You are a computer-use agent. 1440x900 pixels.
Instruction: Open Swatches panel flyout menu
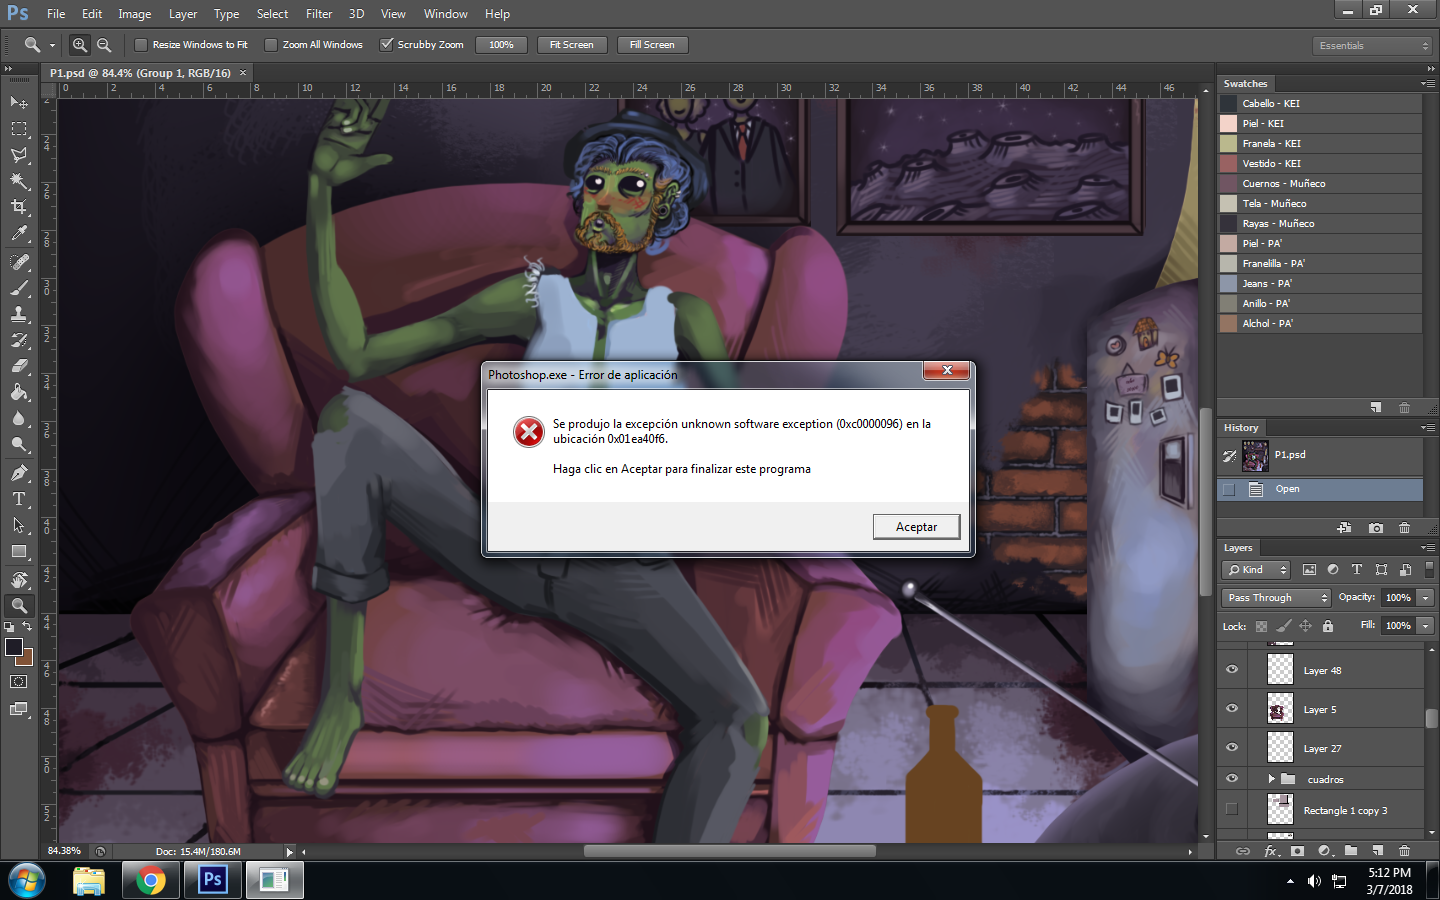[1428, 84]
